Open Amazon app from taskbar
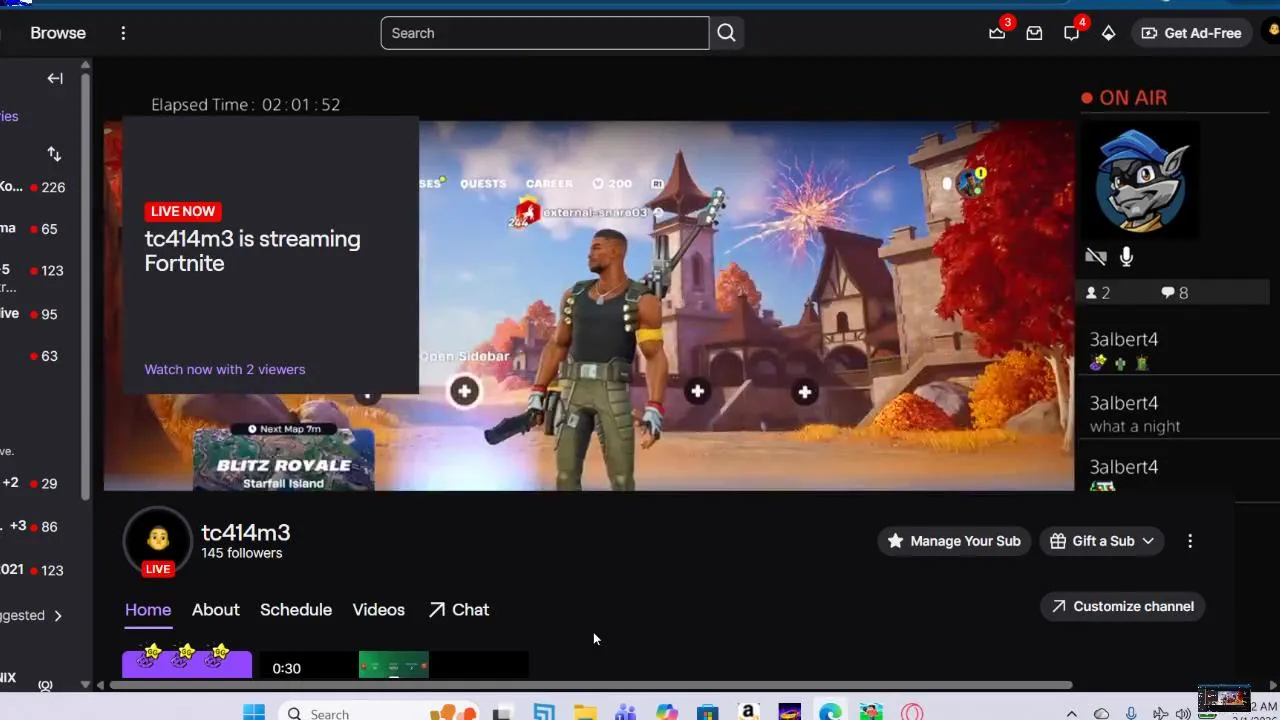The height and width of the screenshot is (720, 1280). (x=748, y=713)
